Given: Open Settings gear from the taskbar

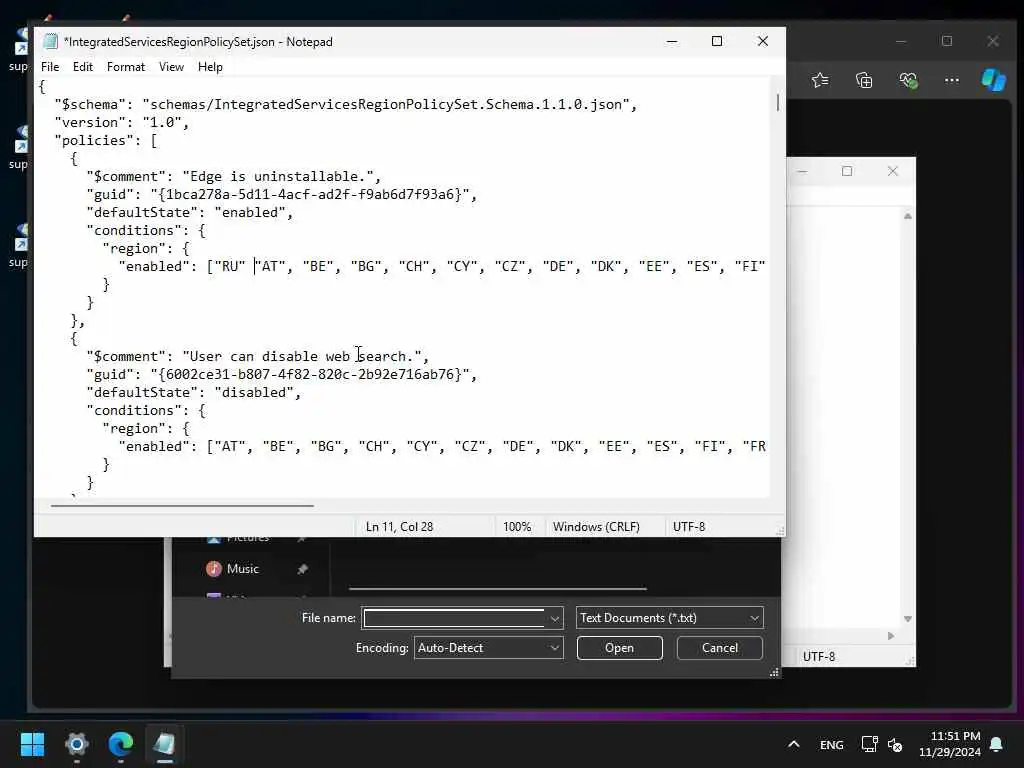Looking at the screenshot, I should [x=76, y=744].
